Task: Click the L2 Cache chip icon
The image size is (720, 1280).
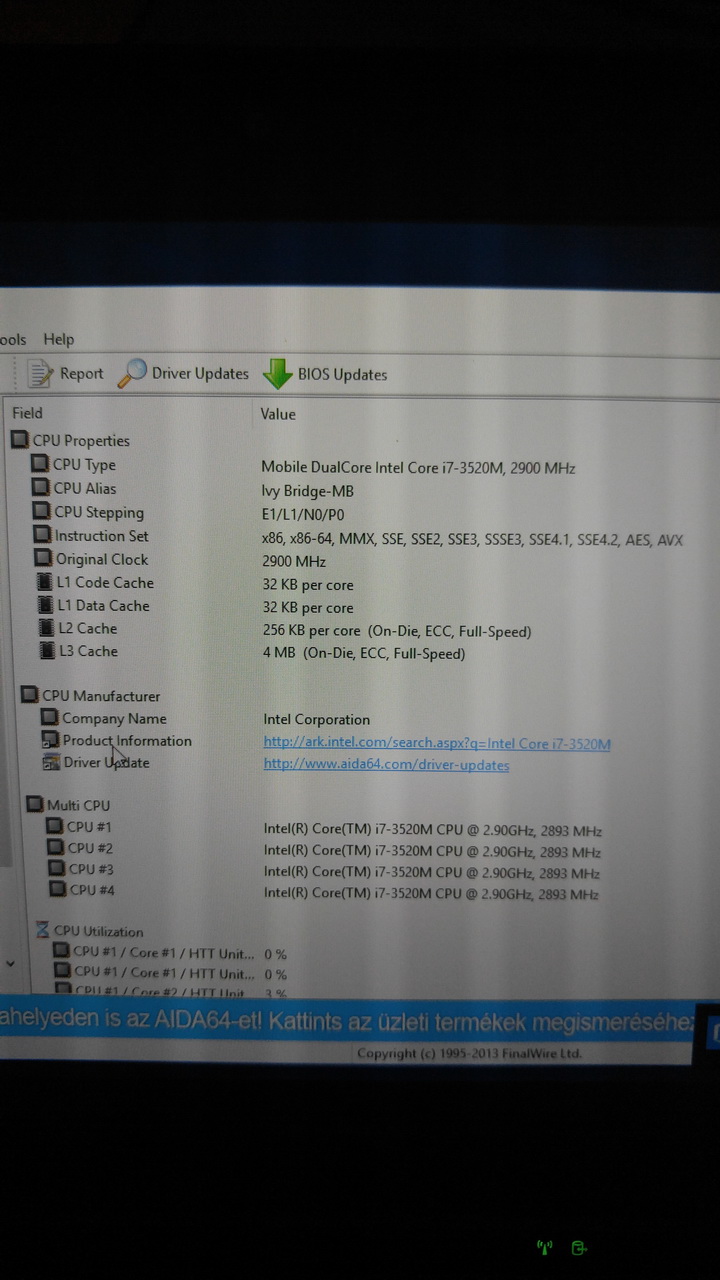Action: pos(46,628)
